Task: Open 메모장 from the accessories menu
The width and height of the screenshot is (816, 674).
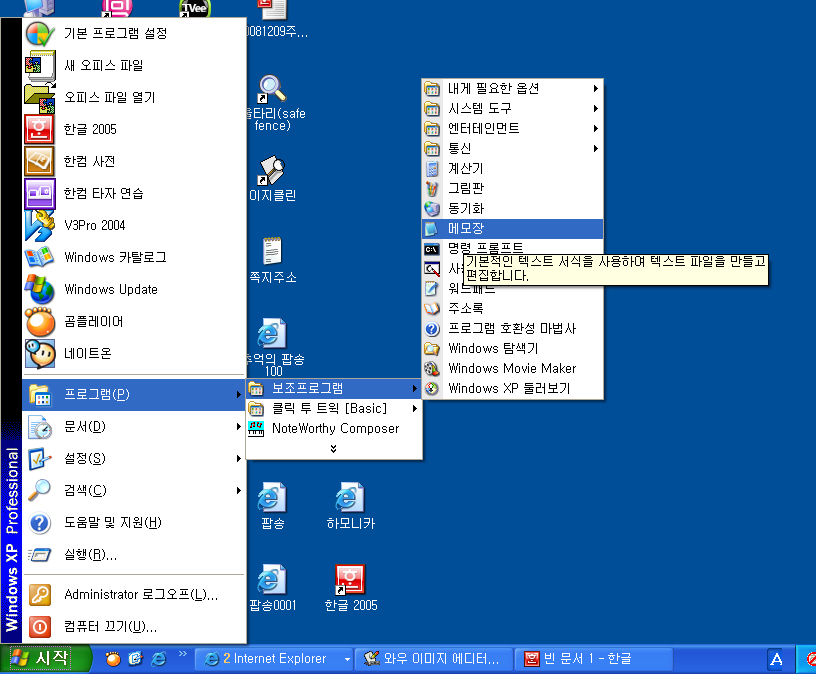Action: pos(513,228)
